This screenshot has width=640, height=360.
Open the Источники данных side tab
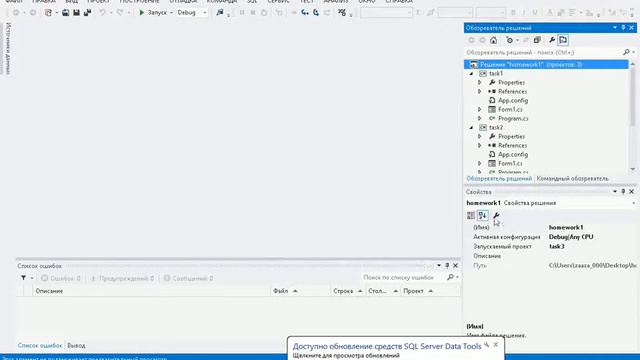(8, 48)
